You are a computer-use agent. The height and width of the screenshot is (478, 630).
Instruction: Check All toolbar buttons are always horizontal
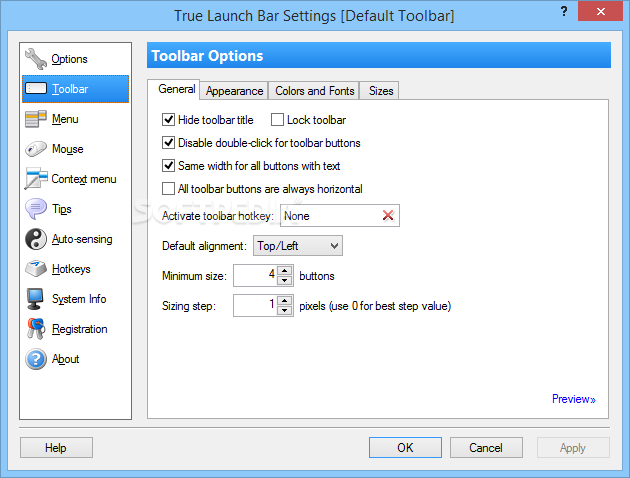(168, 188)
